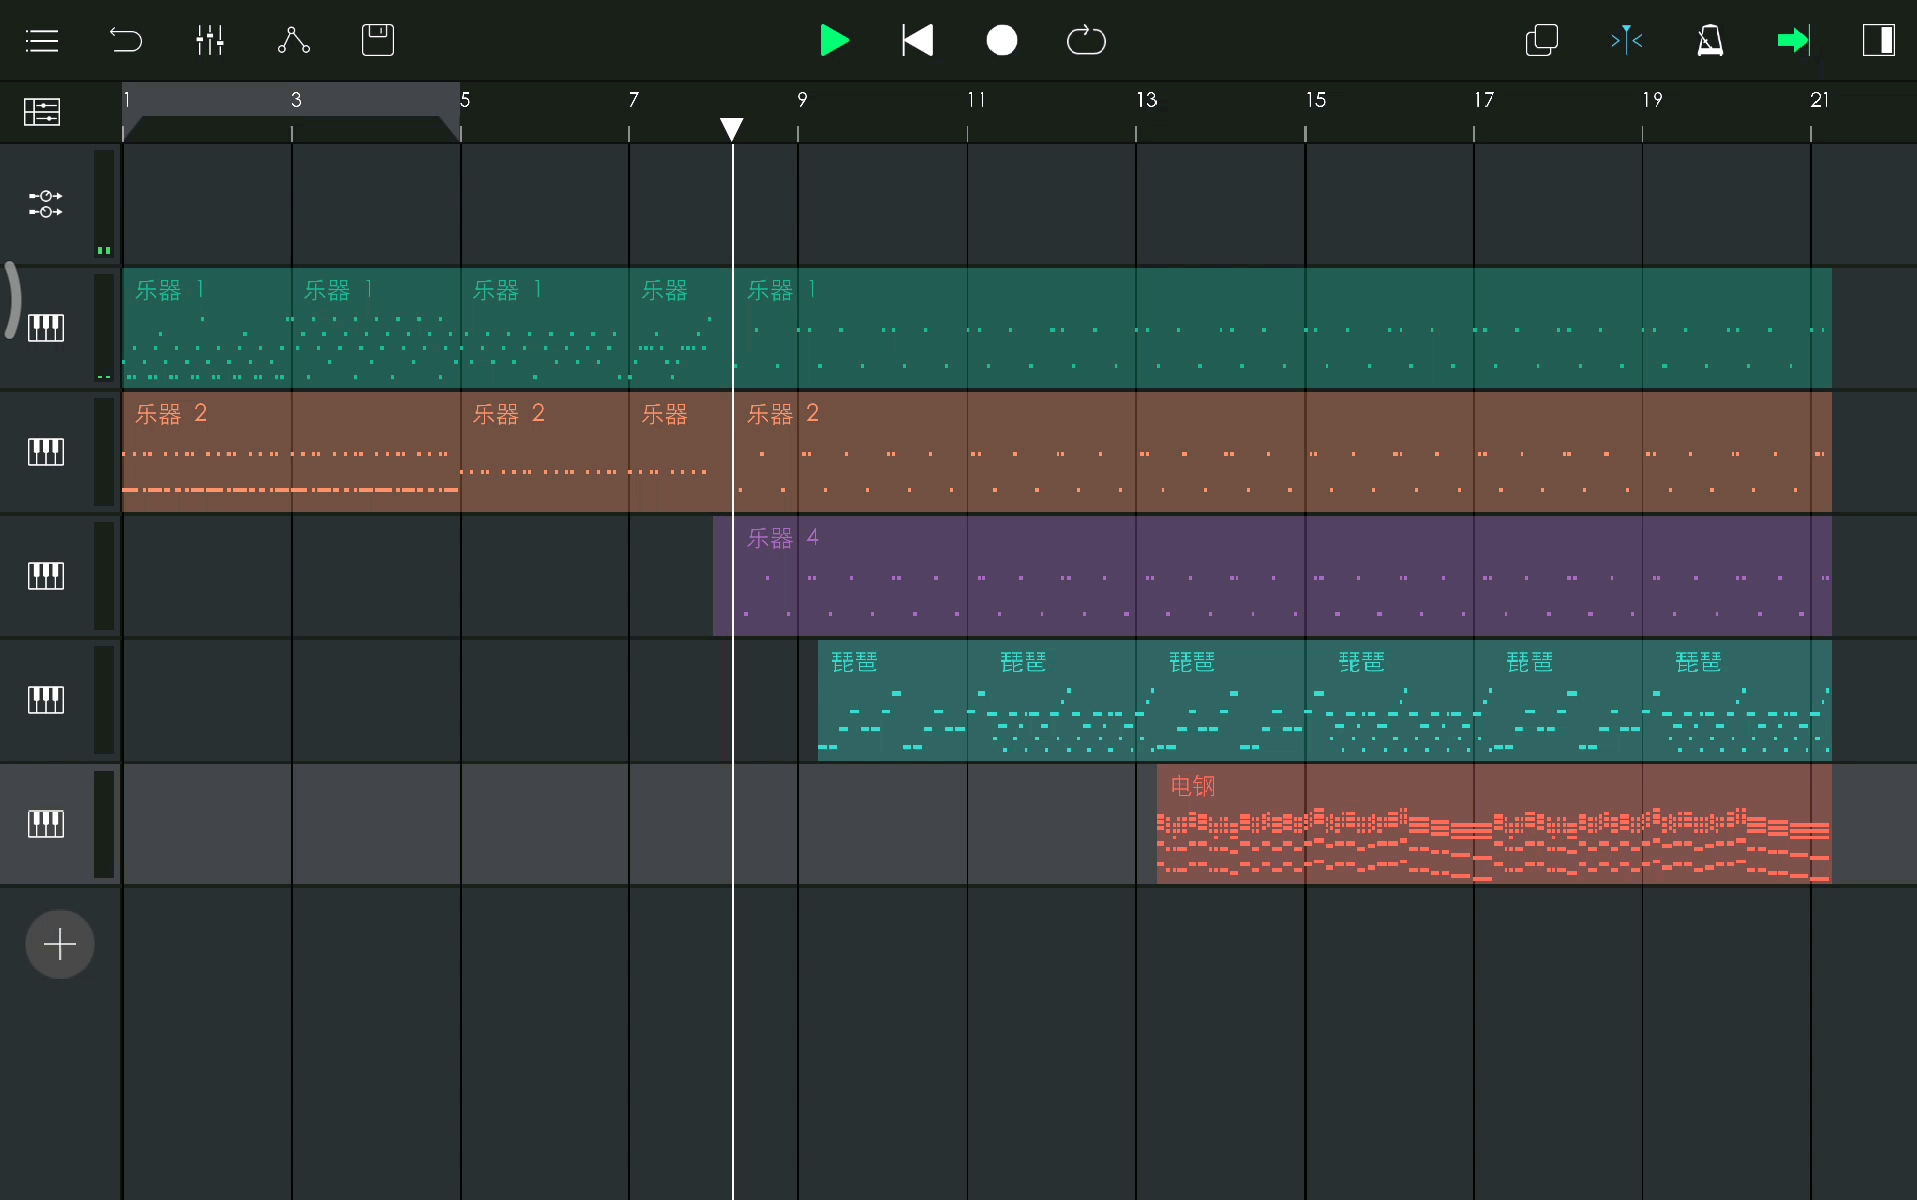Select the 电钢 red clip
Screen dimensions: 1917x1200
(x=1494, y=824)
